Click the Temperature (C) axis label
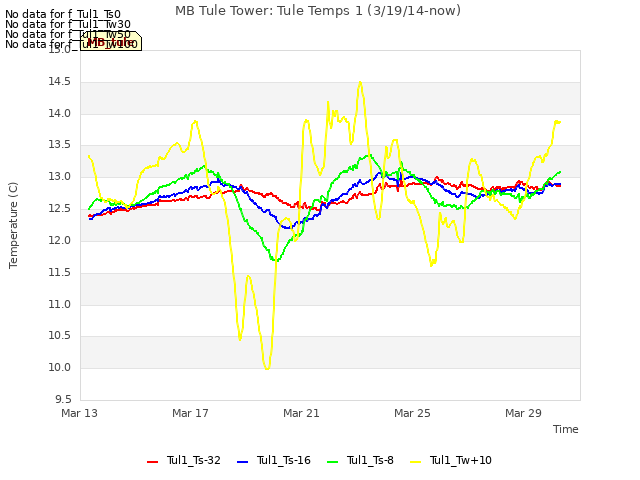640x480 pixels. [x=13, y=225]
